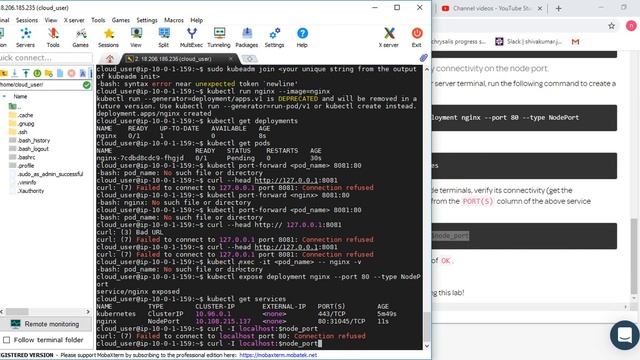Click the file panel horizontal scrollbar right arrow
Screen dimensions: 640x360
pyautogui.click(x=88, y=312)
